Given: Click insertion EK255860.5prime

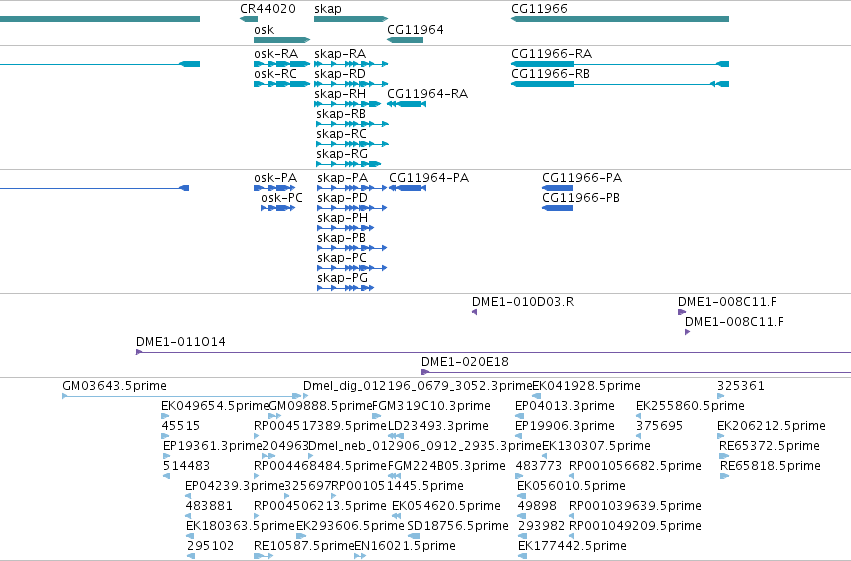Looking at the screenshot, I should click(639, 416).
